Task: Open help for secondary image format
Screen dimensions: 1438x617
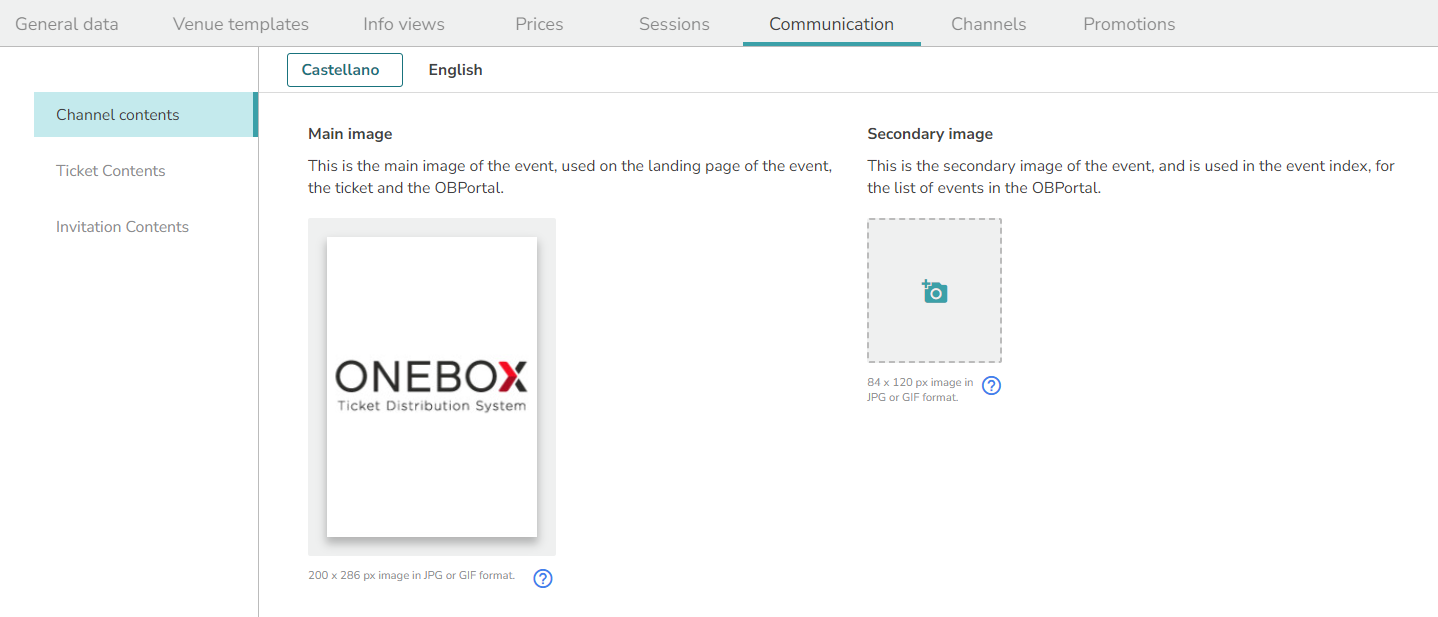Action: [x=991, y=386]
